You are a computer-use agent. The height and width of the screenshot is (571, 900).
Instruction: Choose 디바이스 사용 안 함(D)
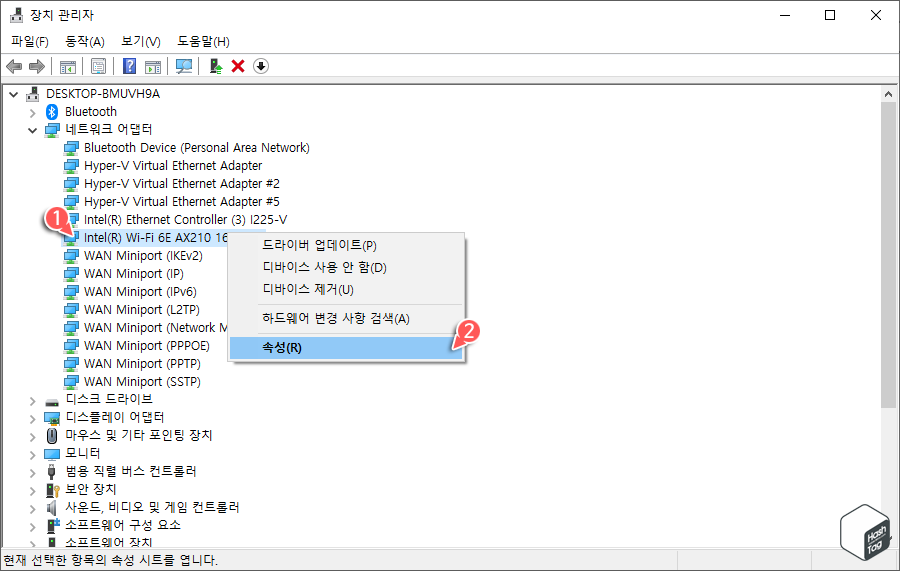point(346,267)
